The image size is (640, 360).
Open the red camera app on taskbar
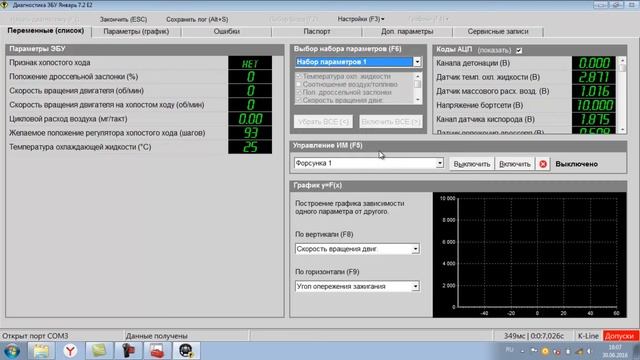pos(128,351)
